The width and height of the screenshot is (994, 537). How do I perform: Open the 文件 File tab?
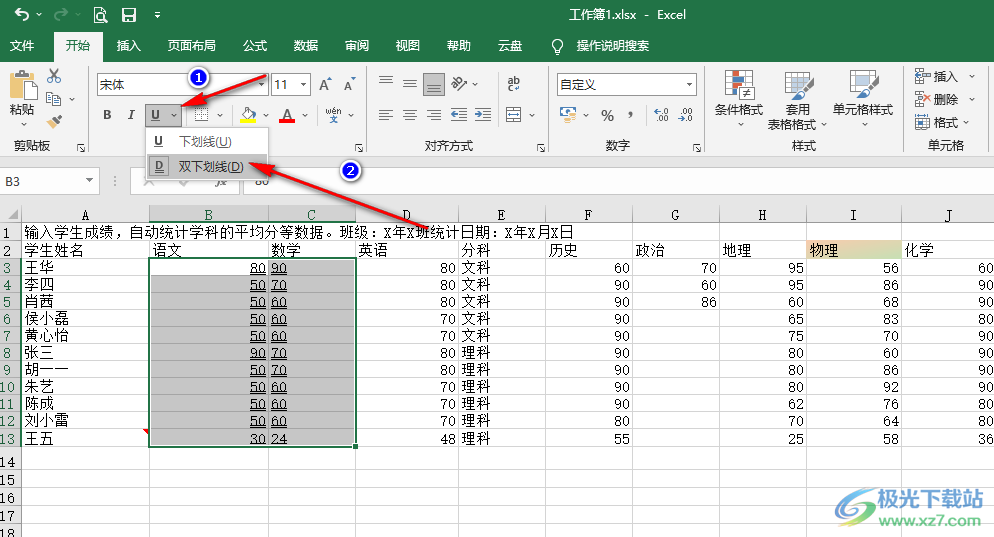point(22,46)
